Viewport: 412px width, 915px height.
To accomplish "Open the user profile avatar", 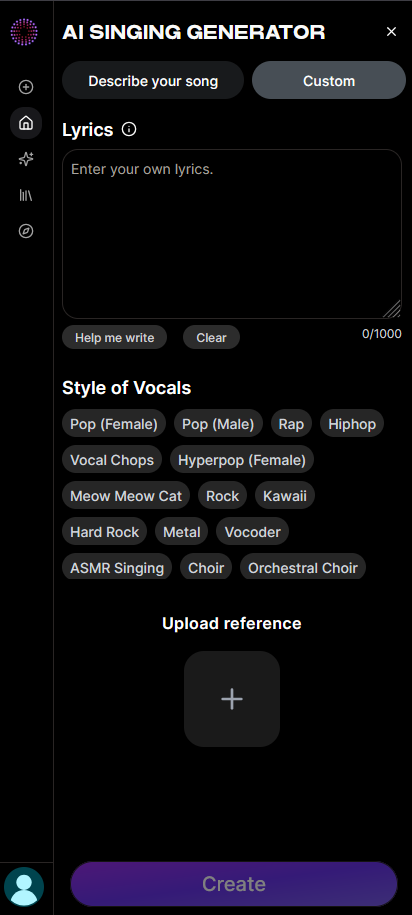I will click(x=24, y=886).
